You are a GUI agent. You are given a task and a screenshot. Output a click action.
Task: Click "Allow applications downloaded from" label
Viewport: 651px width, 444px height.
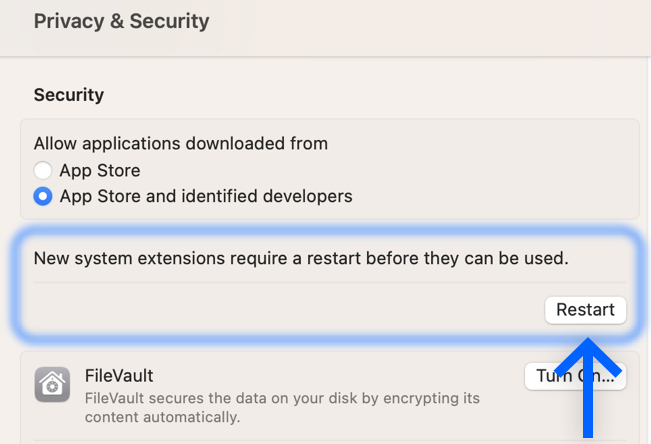[181, 144]
